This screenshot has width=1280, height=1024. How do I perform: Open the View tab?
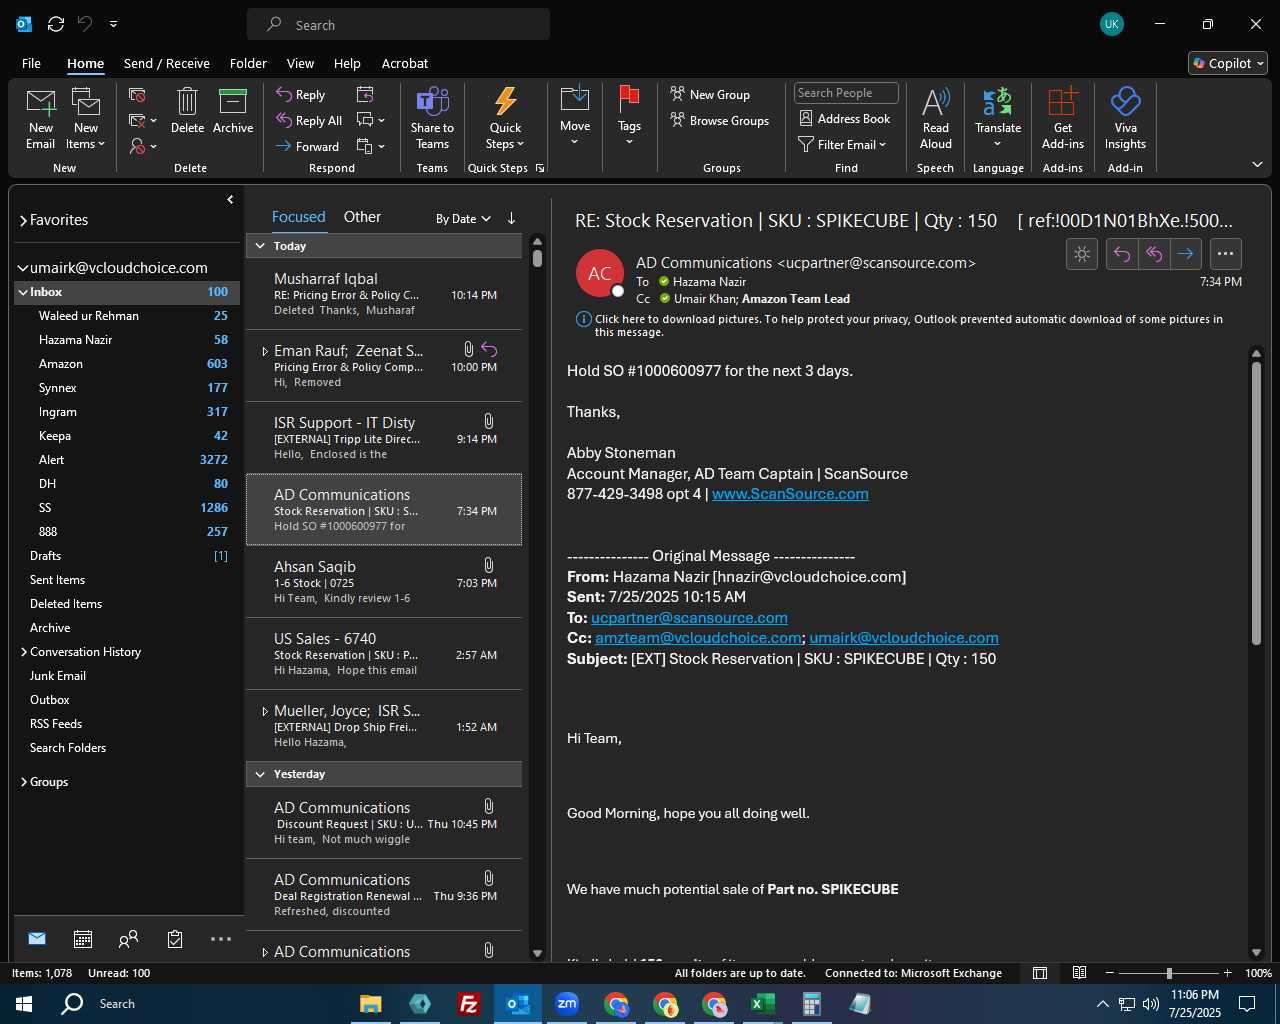point(300,63)
